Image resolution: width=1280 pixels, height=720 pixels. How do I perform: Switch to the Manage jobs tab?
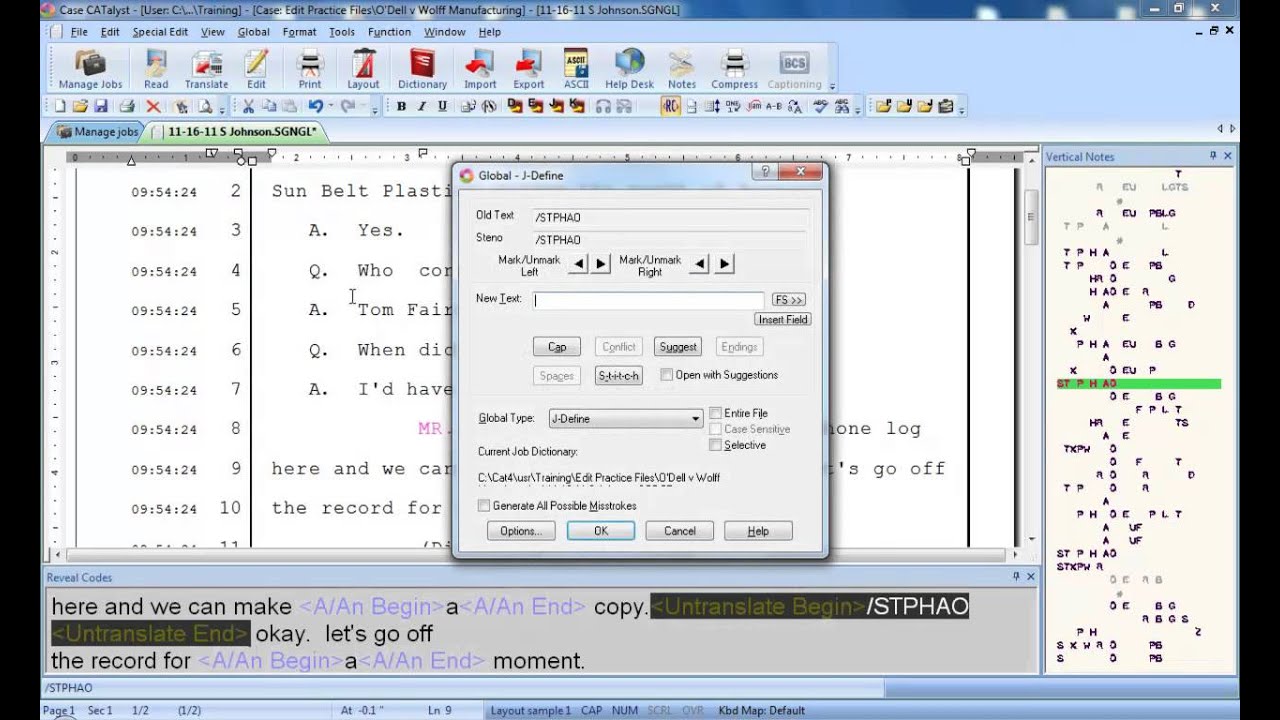click(x=97, y=131)
